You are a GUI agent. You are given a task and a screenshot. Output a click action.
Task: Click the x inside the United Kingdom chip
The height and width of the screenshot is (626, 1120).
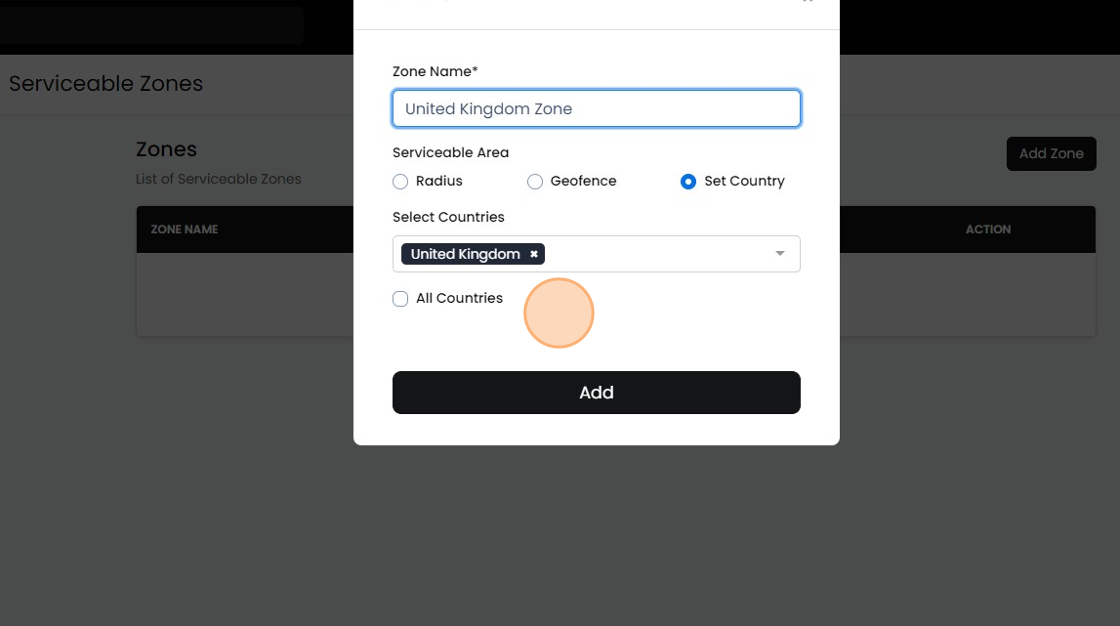coord(533,254)
